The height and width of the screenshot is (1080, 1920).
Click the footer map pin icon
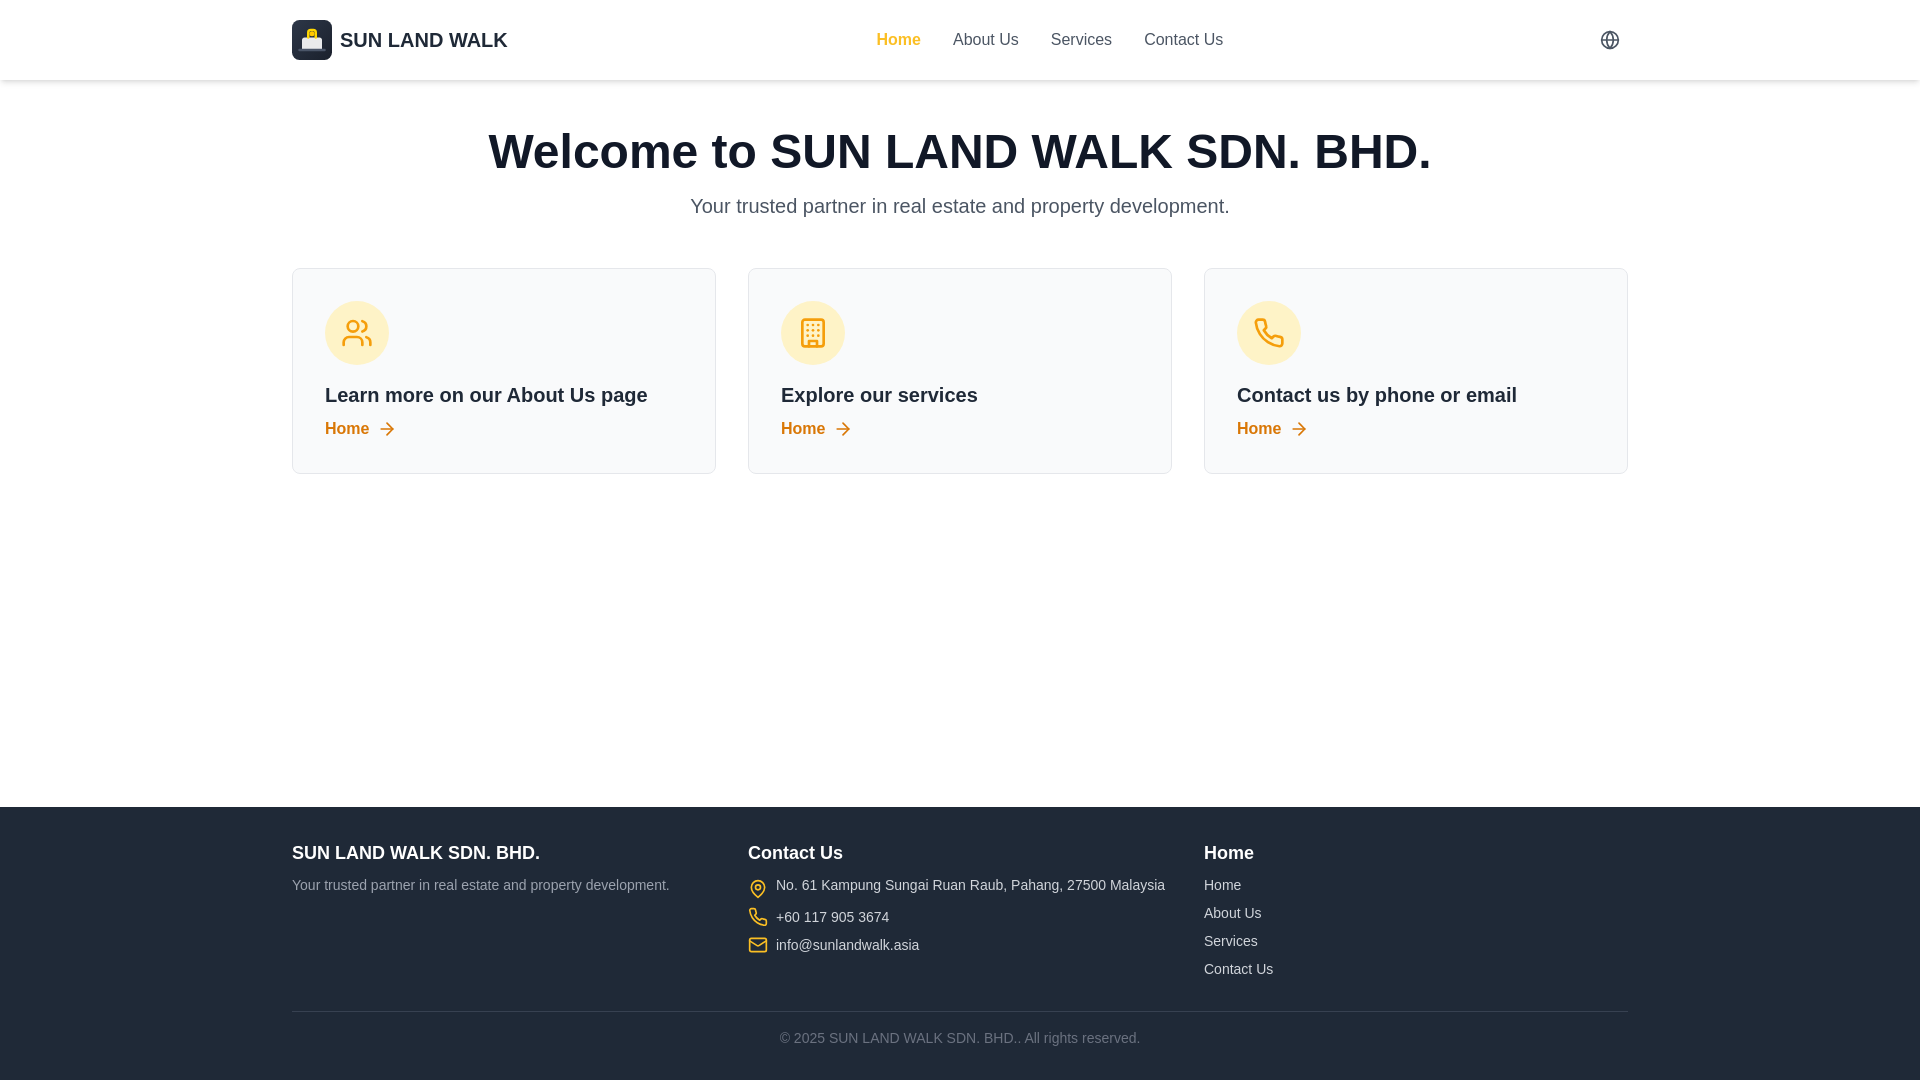point(758,889)
